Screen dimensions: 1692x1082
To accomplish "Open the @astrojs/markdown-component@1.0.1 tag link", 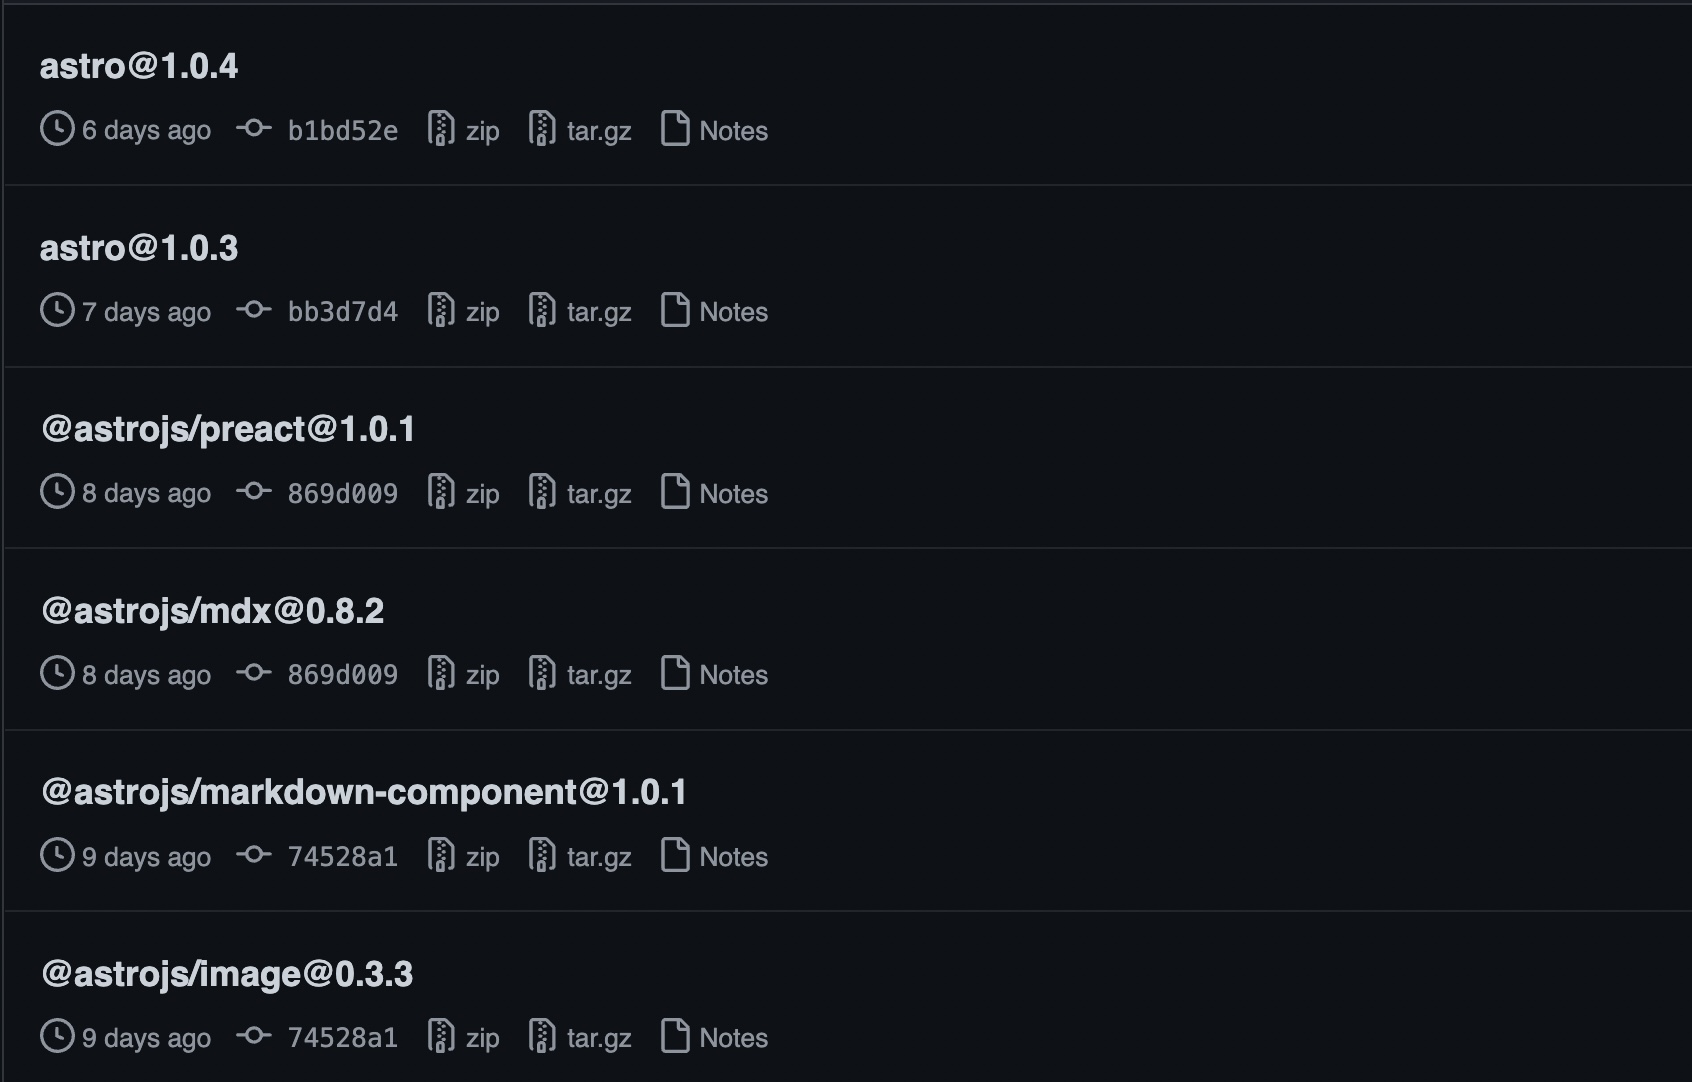I will pos(364,792).
